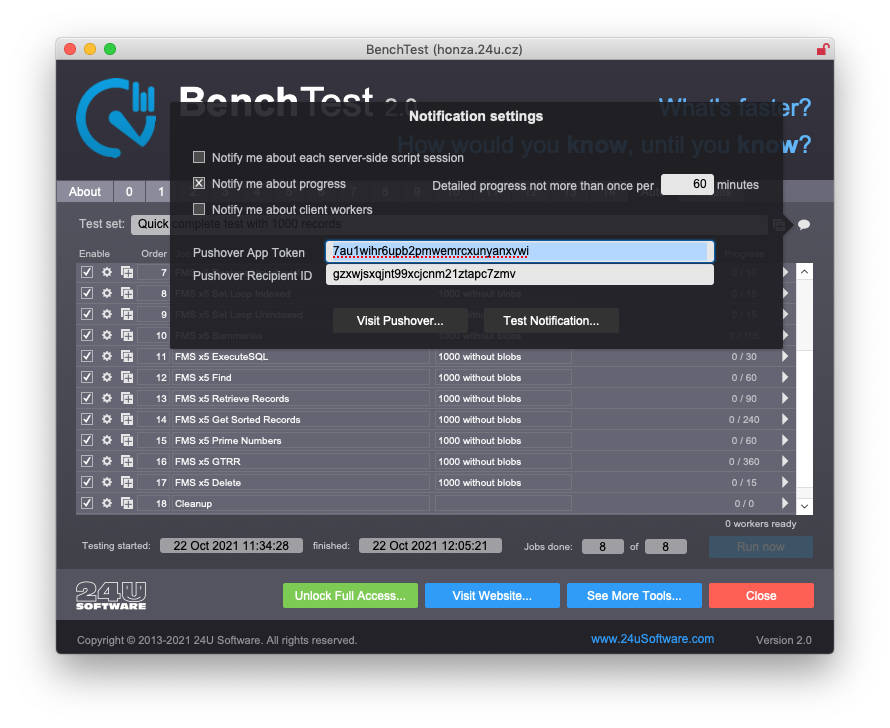Screen dimensions: 890x728
Task: Expand arrow for FMS x5 Get Sorted Records row
Action: click(785, 419)
